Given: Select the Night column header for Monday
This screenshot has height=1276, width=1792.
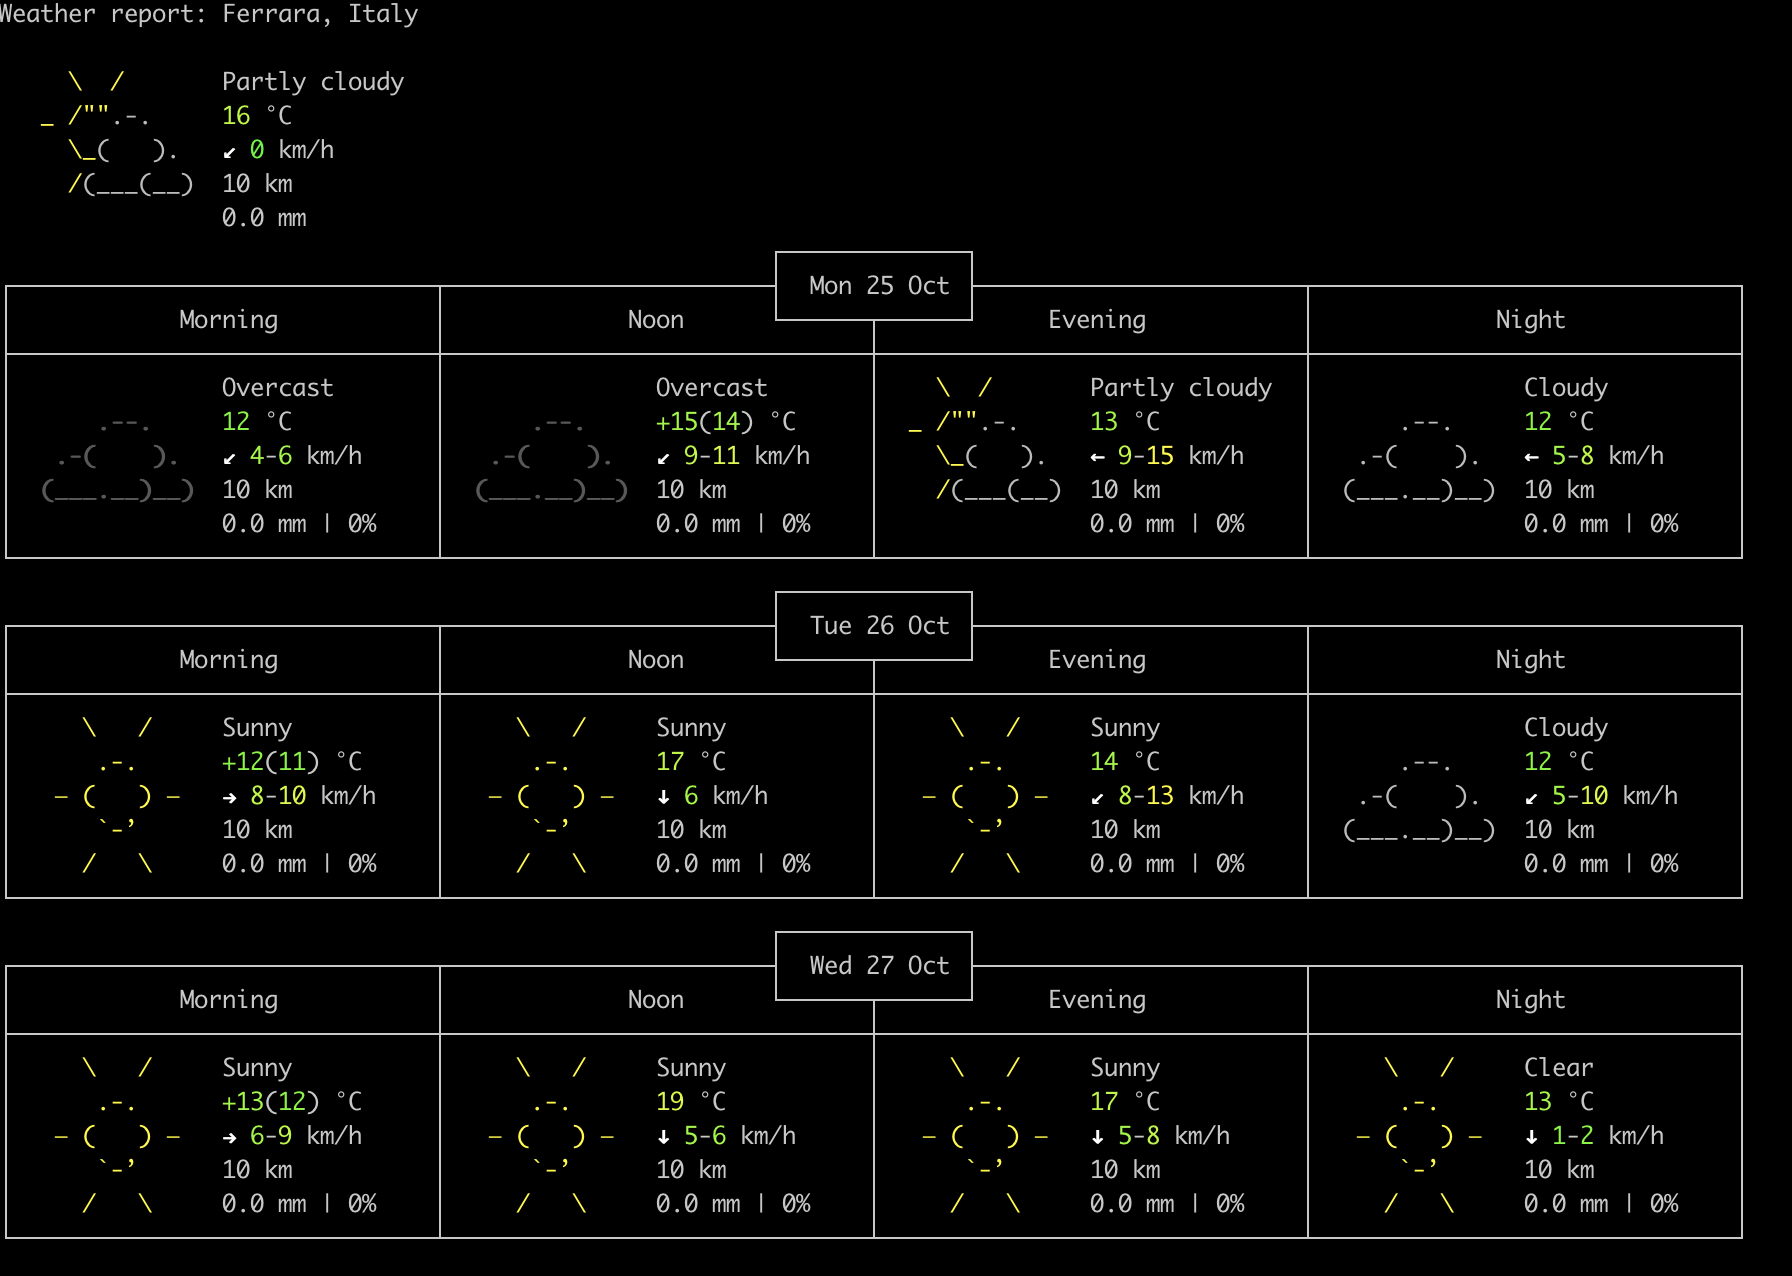Looking at the screenshot, I should [x=1529, y=320].
